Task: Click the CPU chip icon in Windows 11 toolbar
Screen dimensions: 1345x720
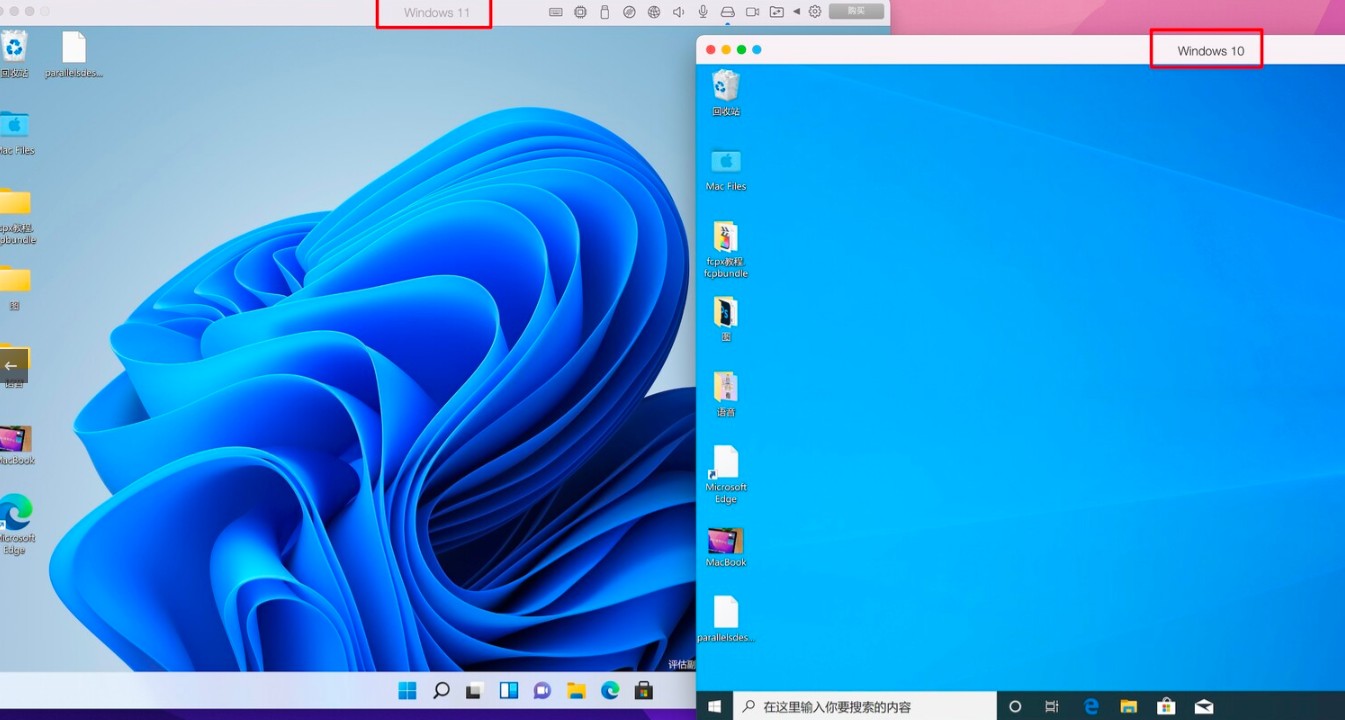Action: click(581, 12)
